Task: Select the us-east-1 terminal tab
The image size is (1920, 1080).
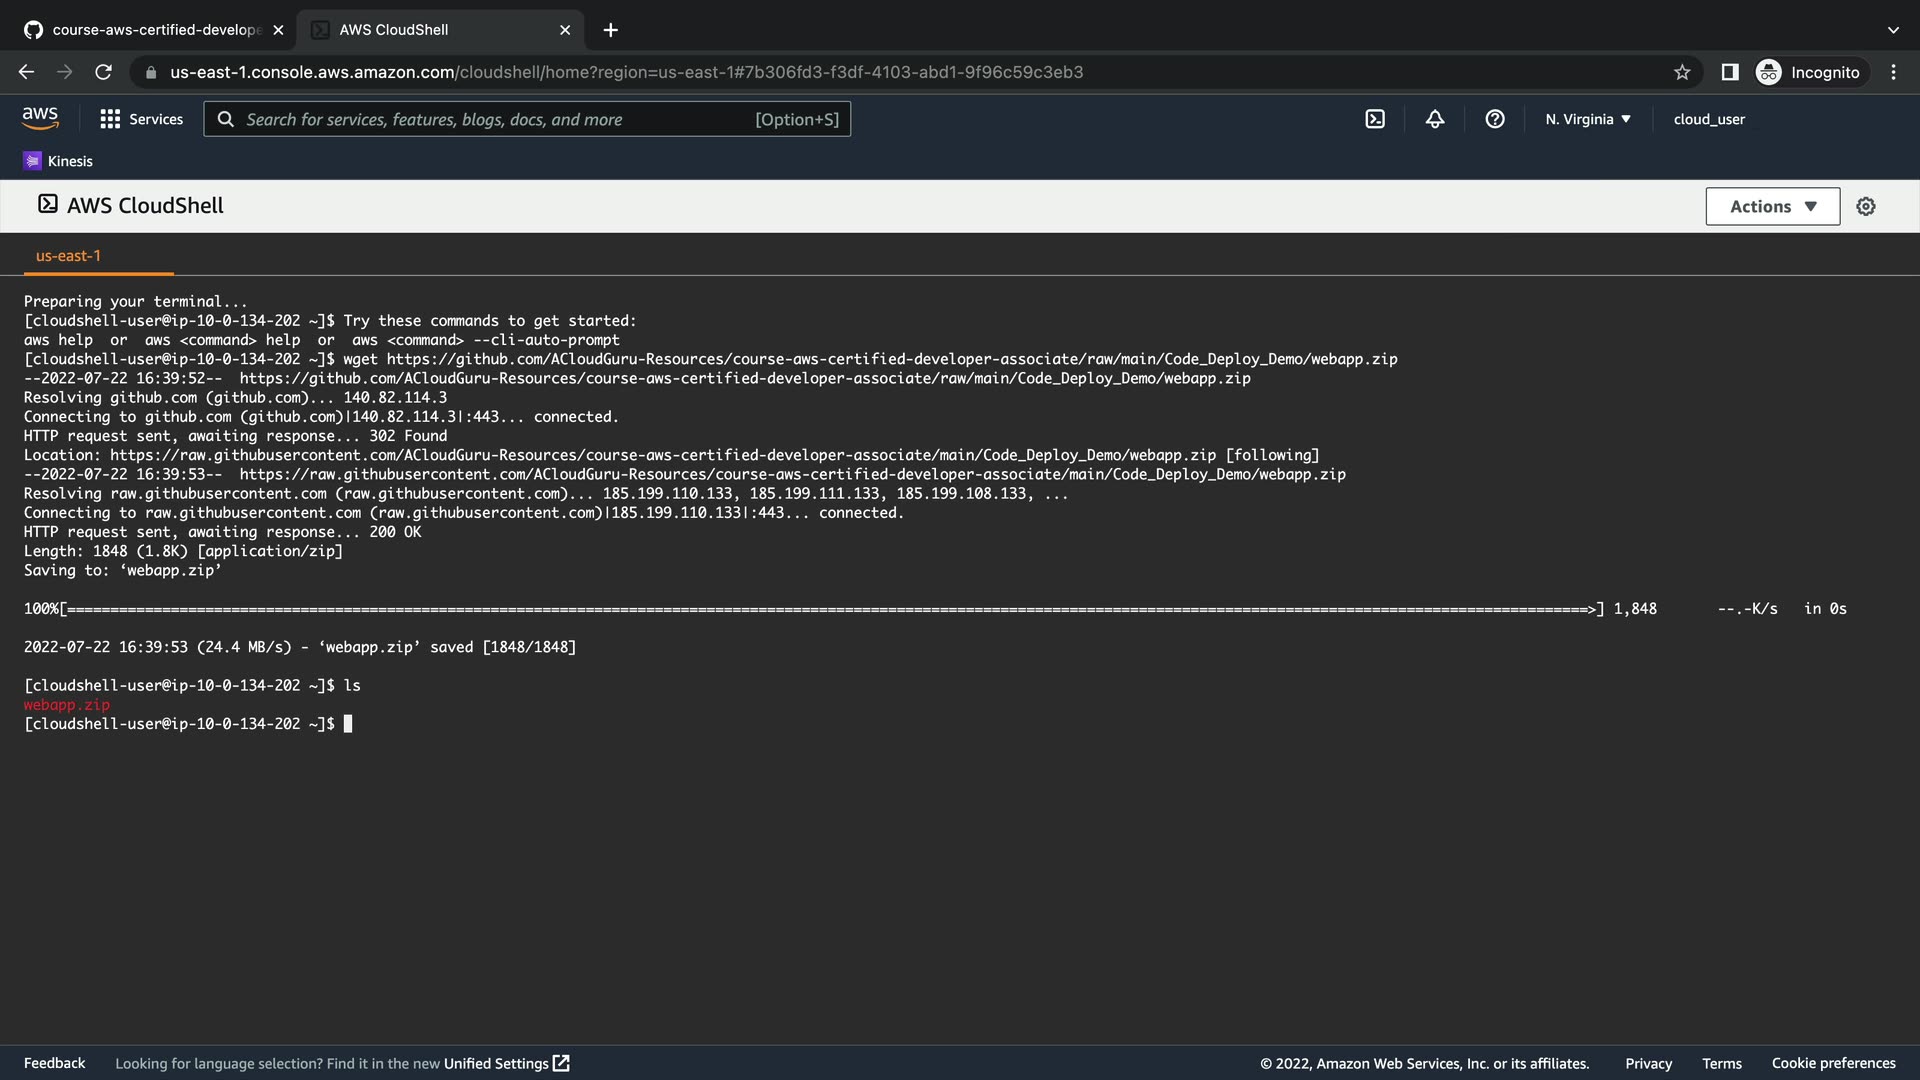Action: [x=68, y=256]
